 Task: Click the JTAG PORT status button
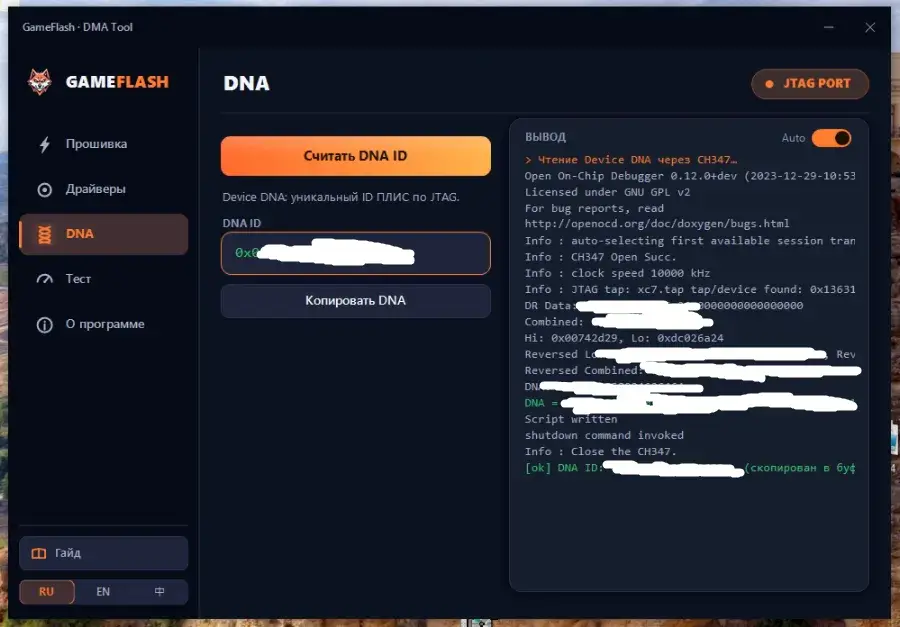(x=810, y=84)
